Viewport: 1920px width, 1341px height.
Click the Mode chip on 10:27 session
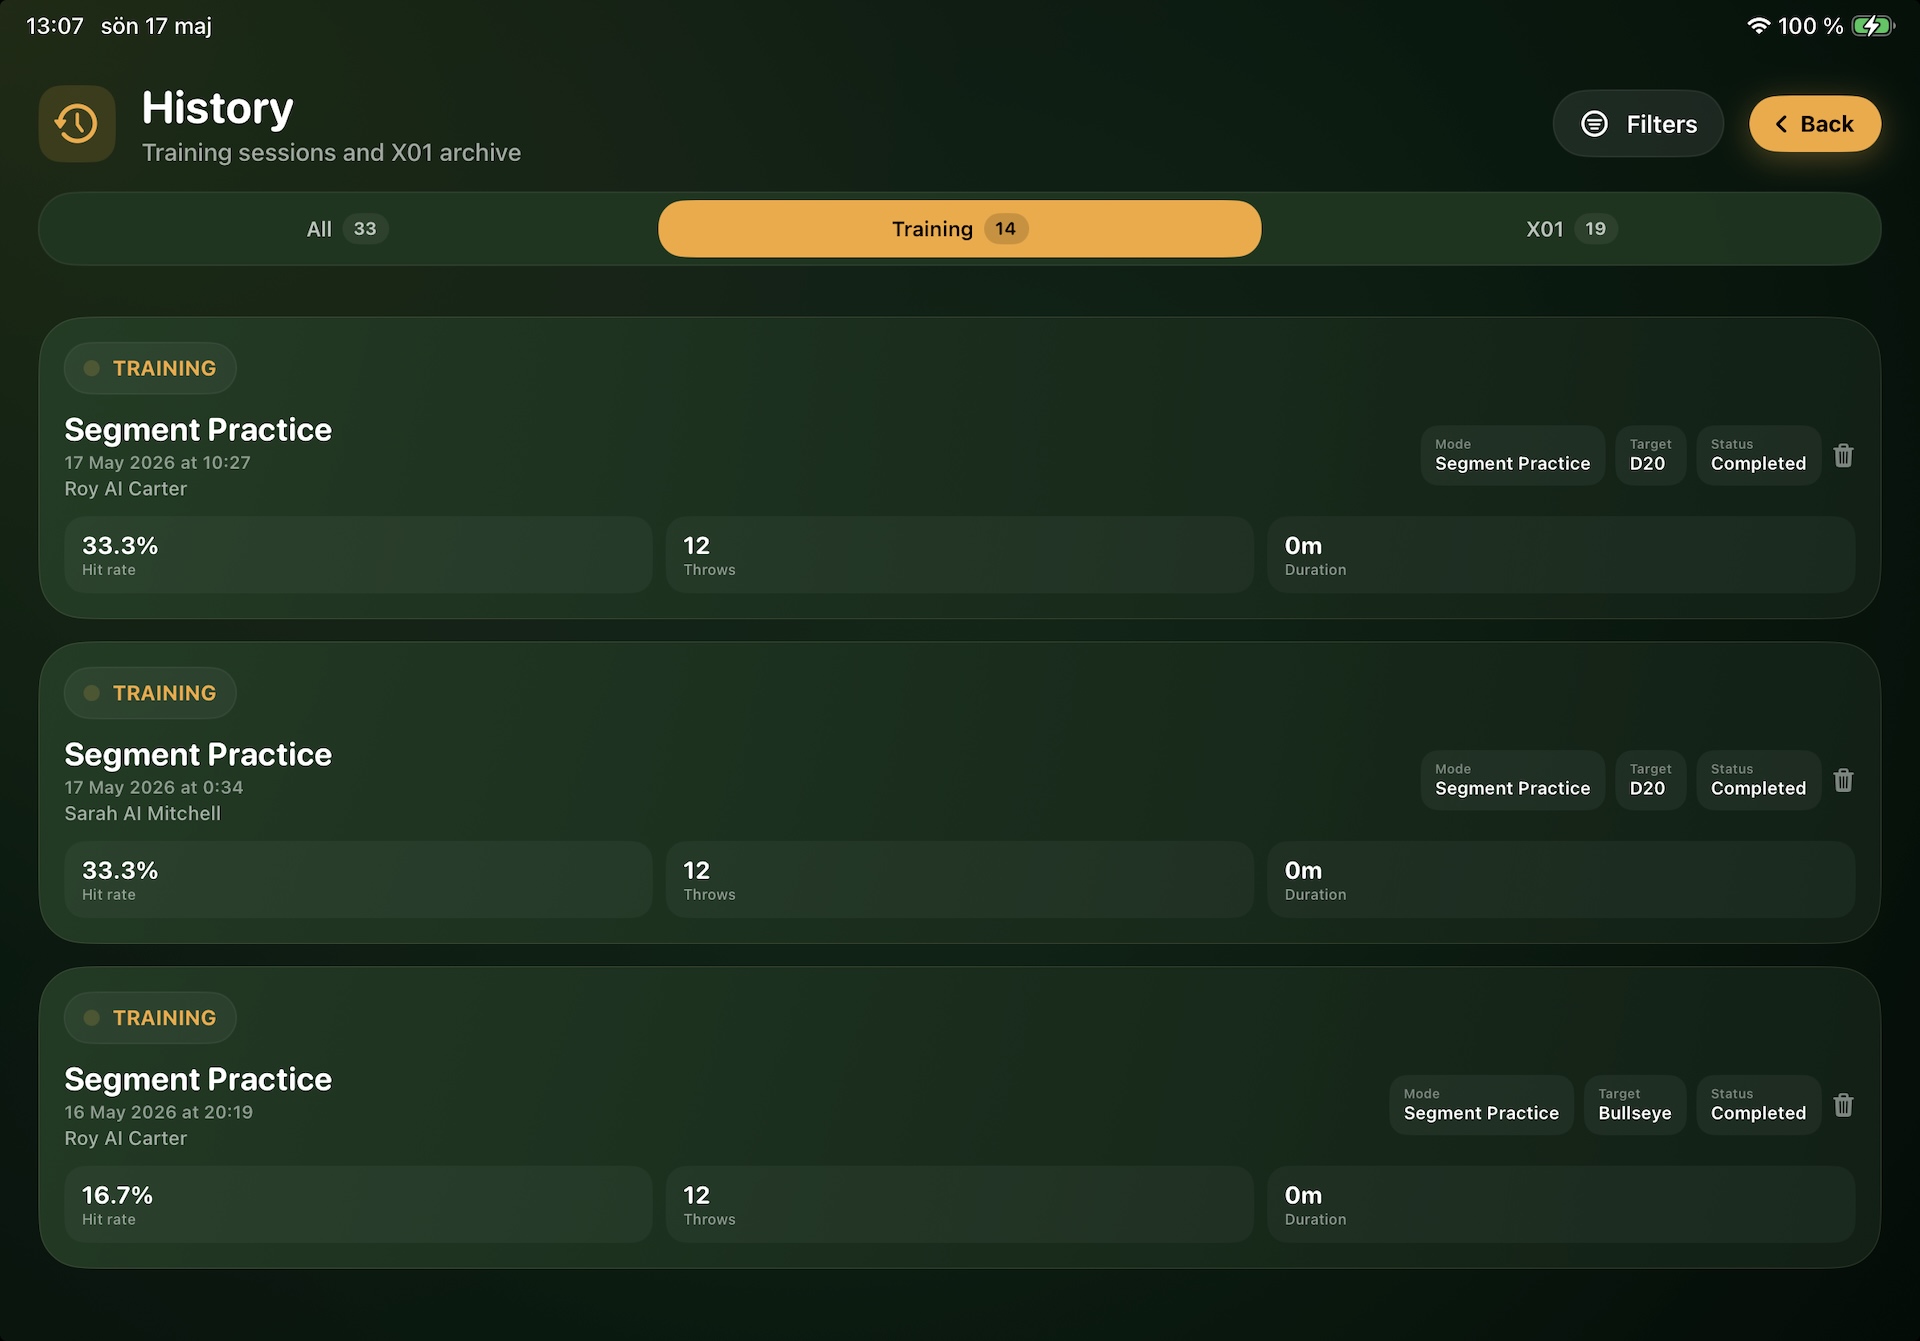coord(1512,456)
